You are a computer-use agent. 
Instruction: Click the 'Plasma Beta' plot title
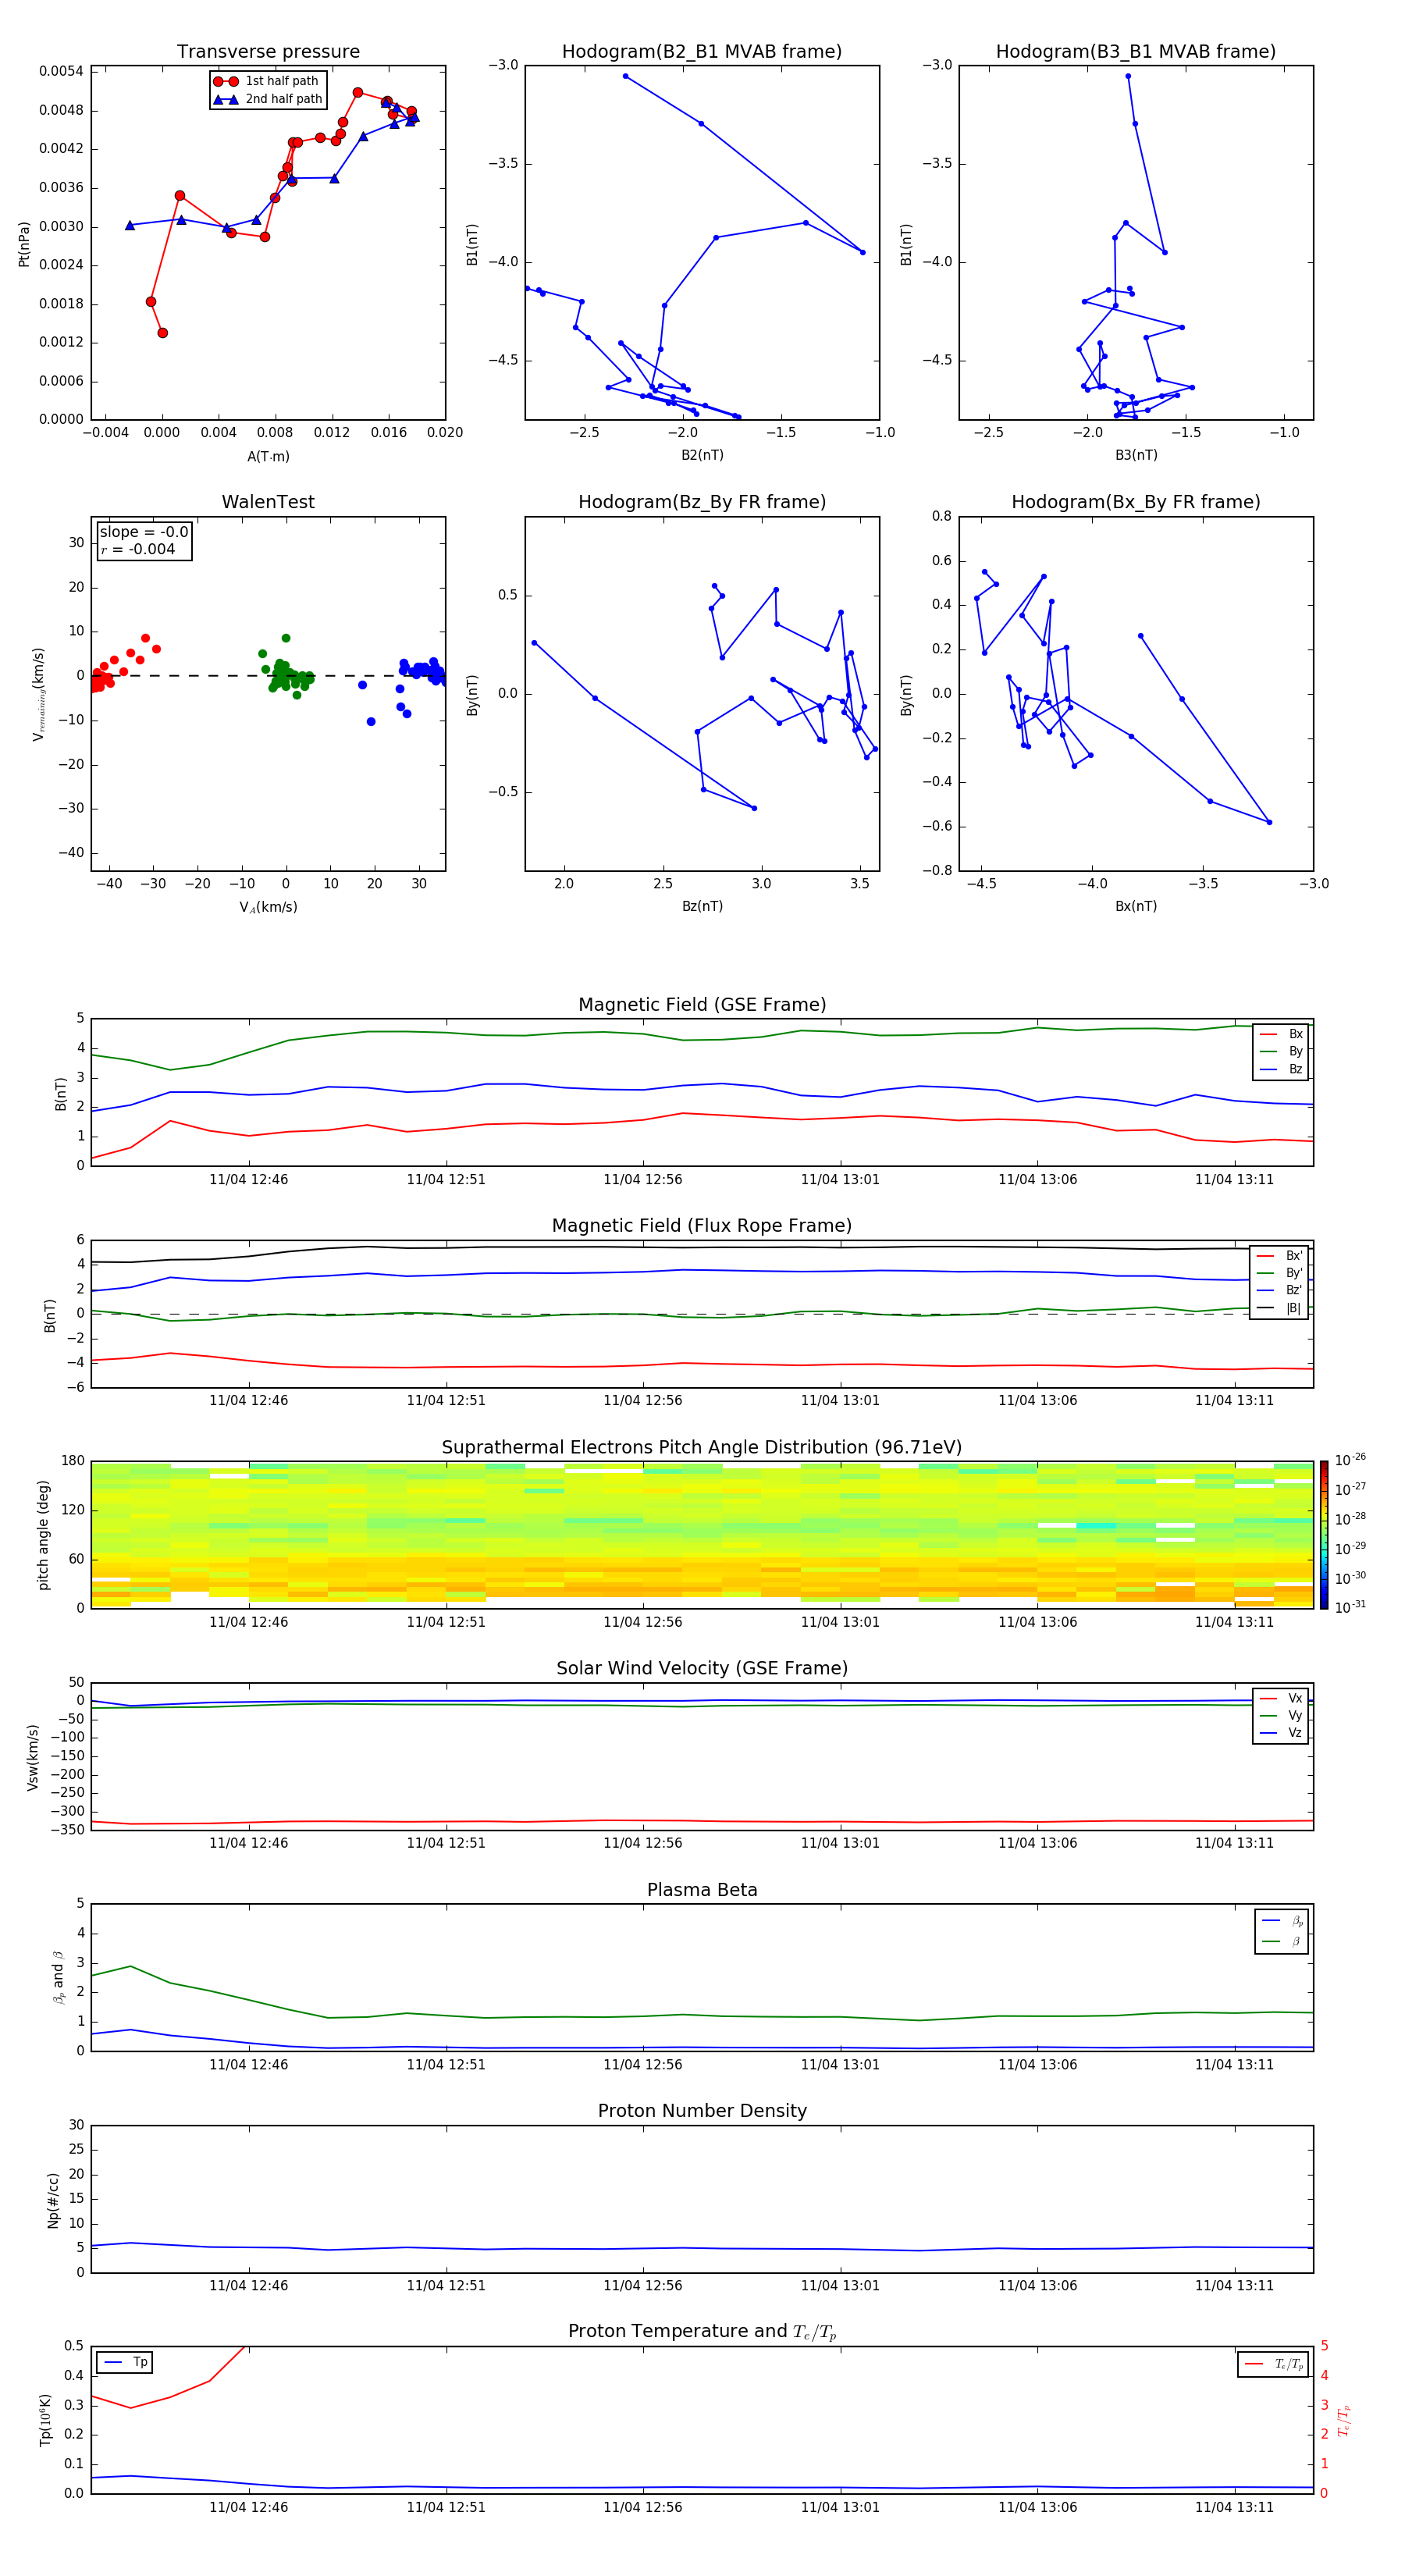(702, 1891)
